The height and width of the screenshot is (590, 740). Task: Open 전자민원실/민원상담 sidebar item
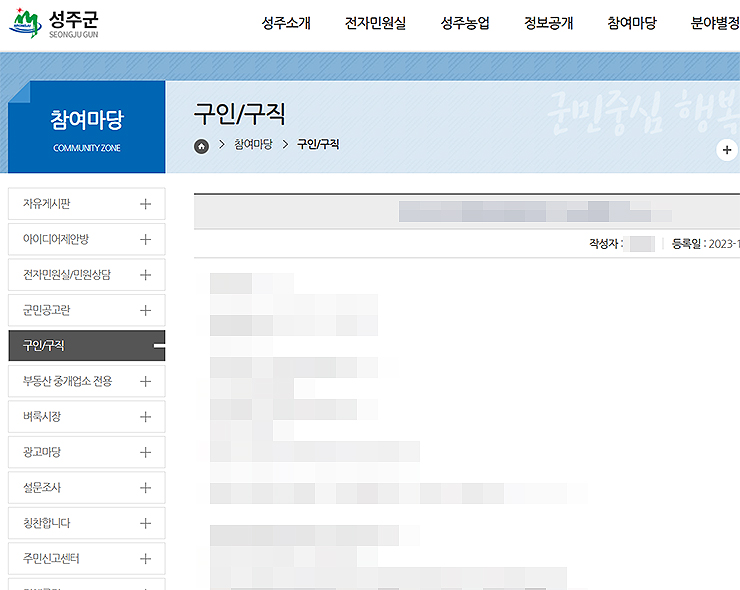coord(87,275)
